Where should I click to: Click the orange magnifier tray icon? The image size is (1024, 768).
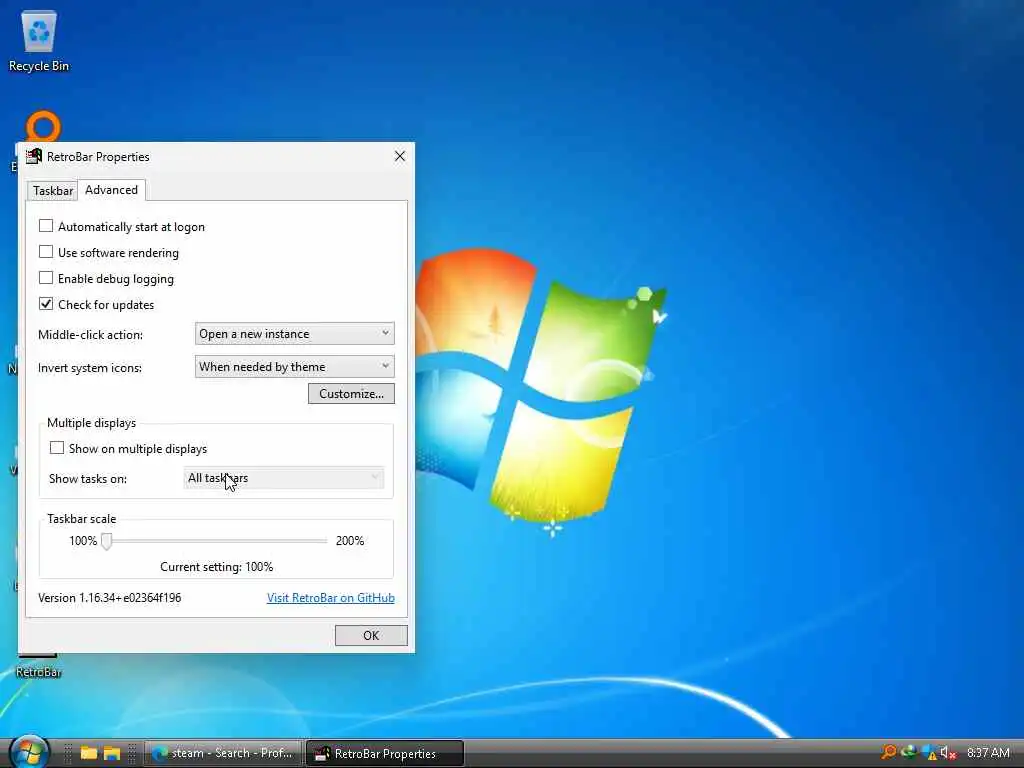coord(888,752)
